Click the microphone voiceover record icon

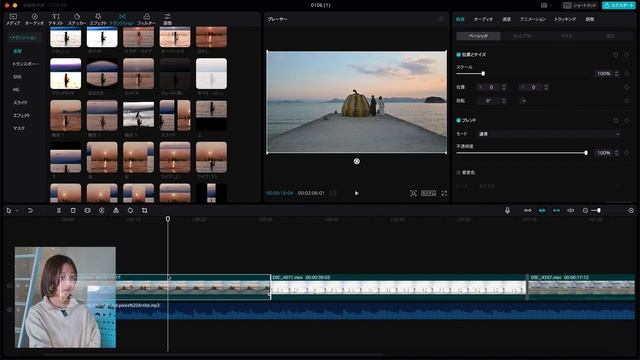tap(507, 210)
